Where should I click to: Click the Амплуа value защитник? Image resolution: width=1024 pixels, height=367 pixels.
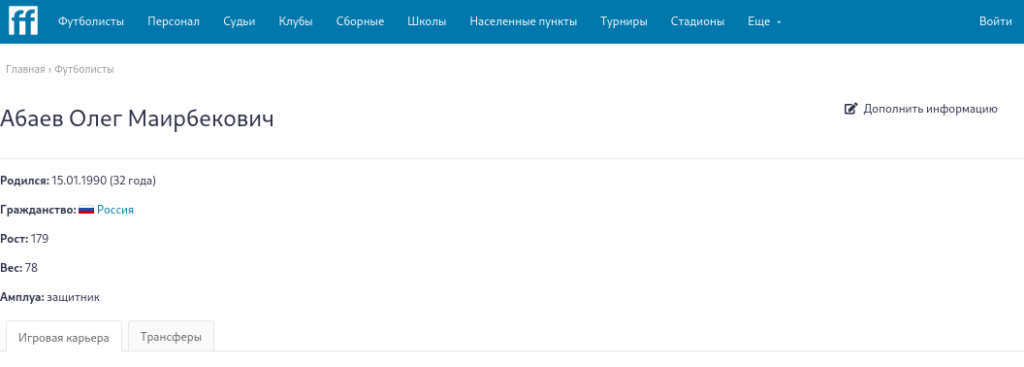coord(73,297)
